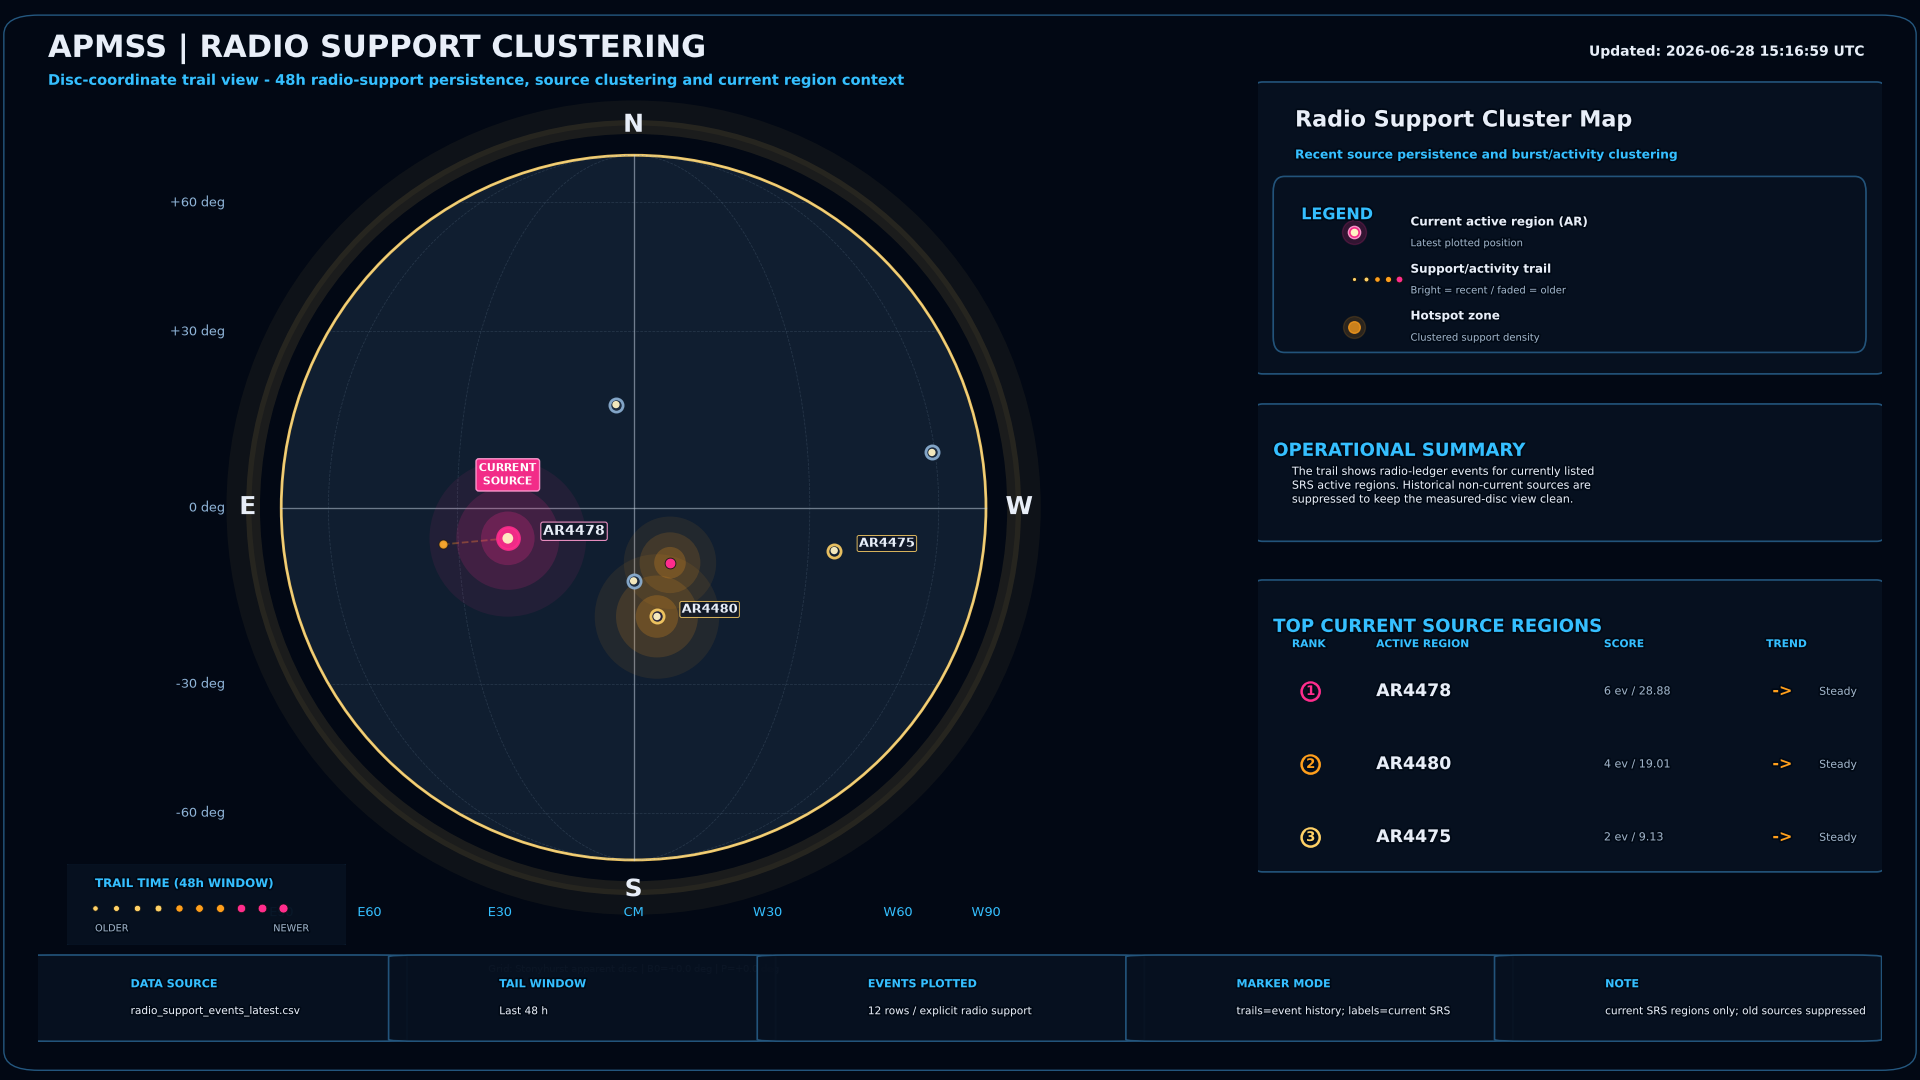Click the oldest yellow dot in trail time legend
The height and width of the screenshot is (1080, 1920).
tap(96, 909)
